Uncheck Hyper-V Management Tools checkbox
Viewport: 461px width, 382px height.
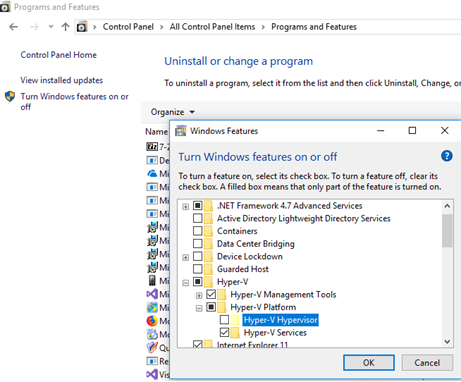tap(211, 294)
